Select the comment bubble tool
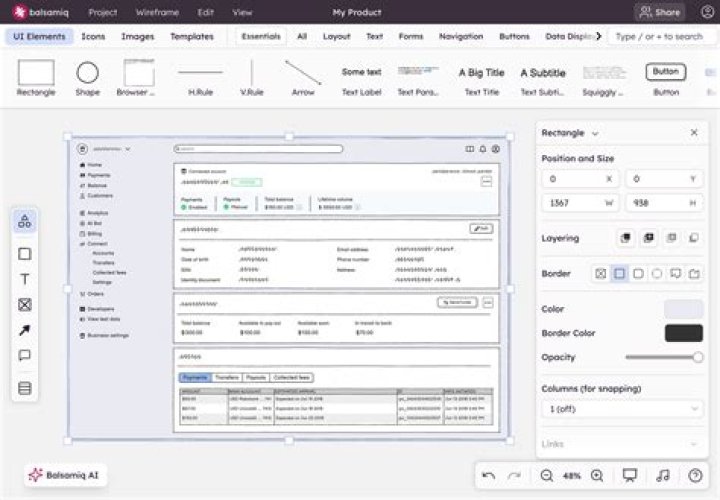The width and height of the screenshot is (720, 500). (25, 355)
